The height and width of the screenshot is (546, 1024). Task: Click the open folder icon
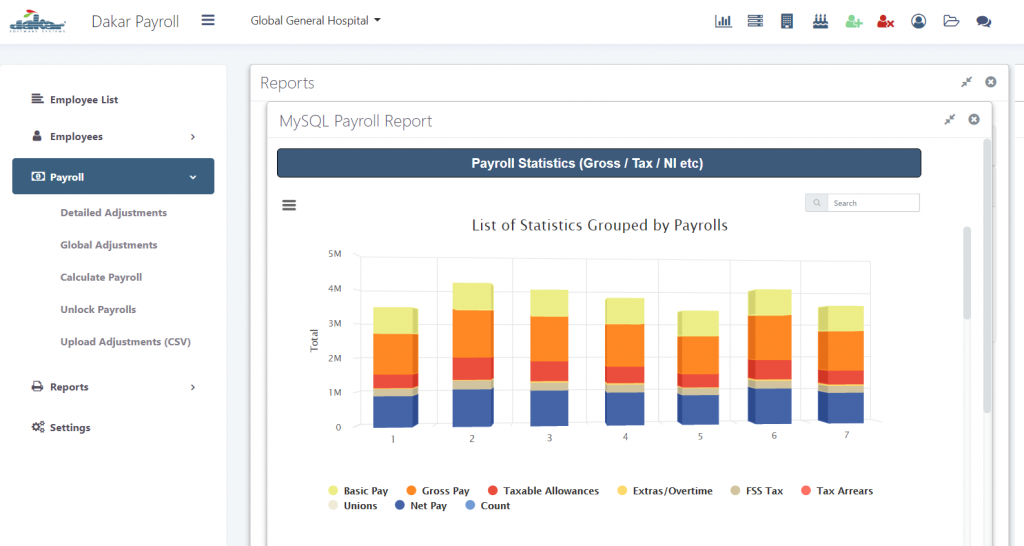(x=951, y=21)
